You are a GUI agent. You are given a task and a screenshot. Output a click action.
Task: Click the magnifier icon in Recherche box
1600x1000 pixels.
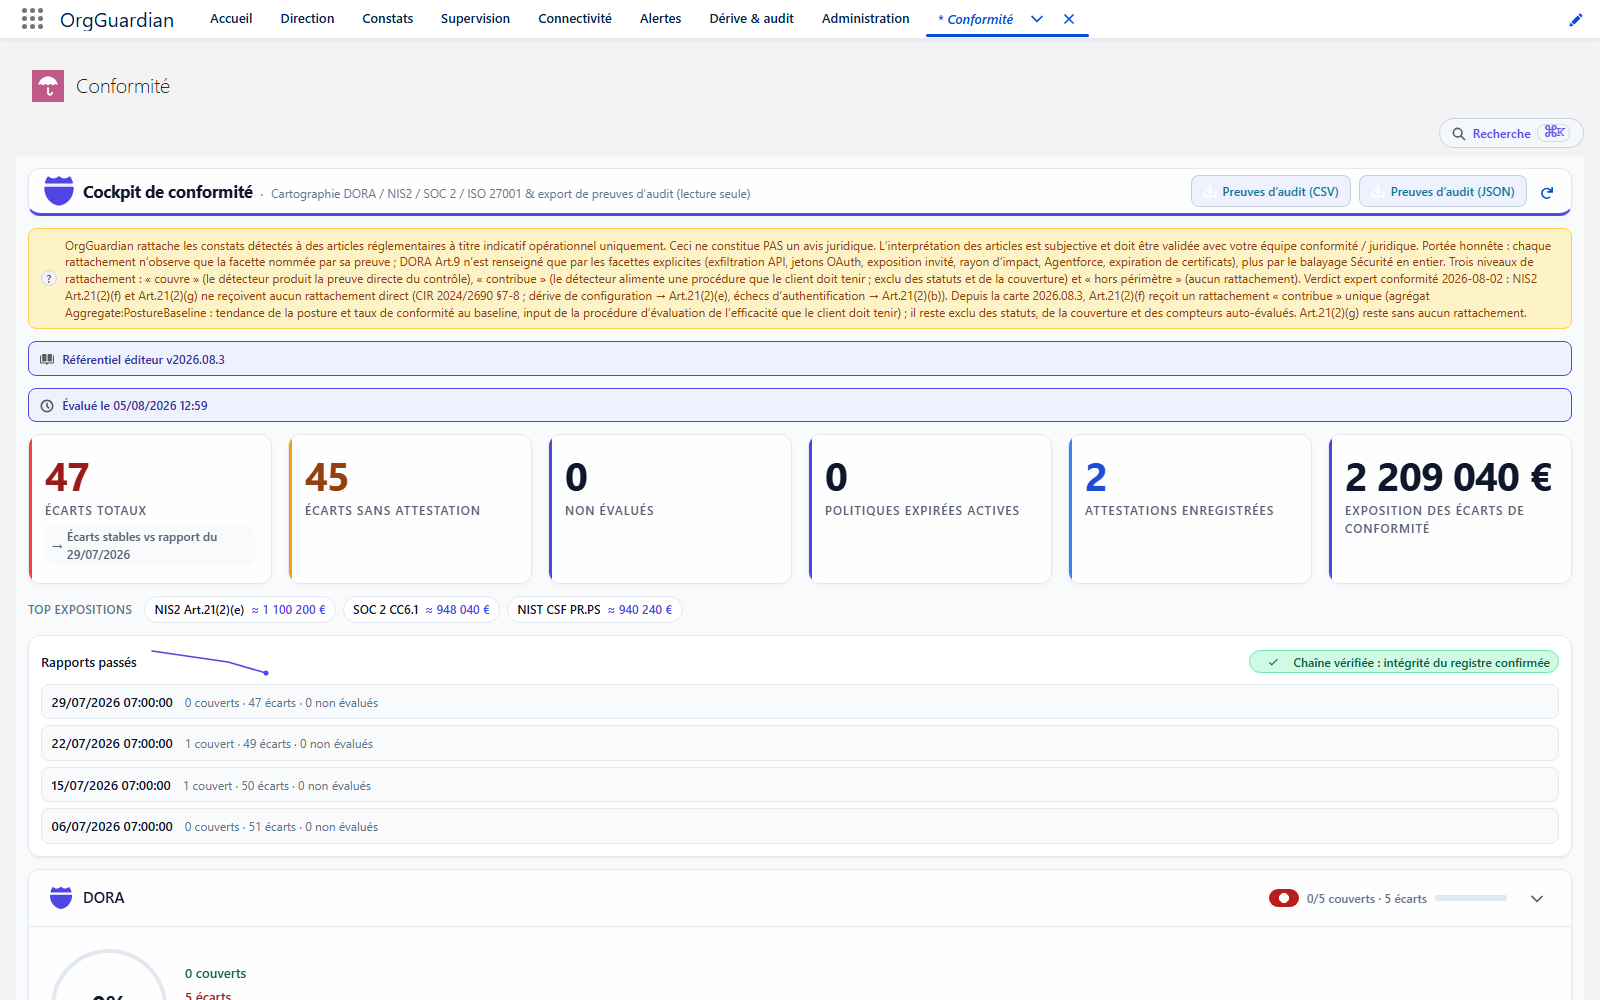tap(1459, 134)
